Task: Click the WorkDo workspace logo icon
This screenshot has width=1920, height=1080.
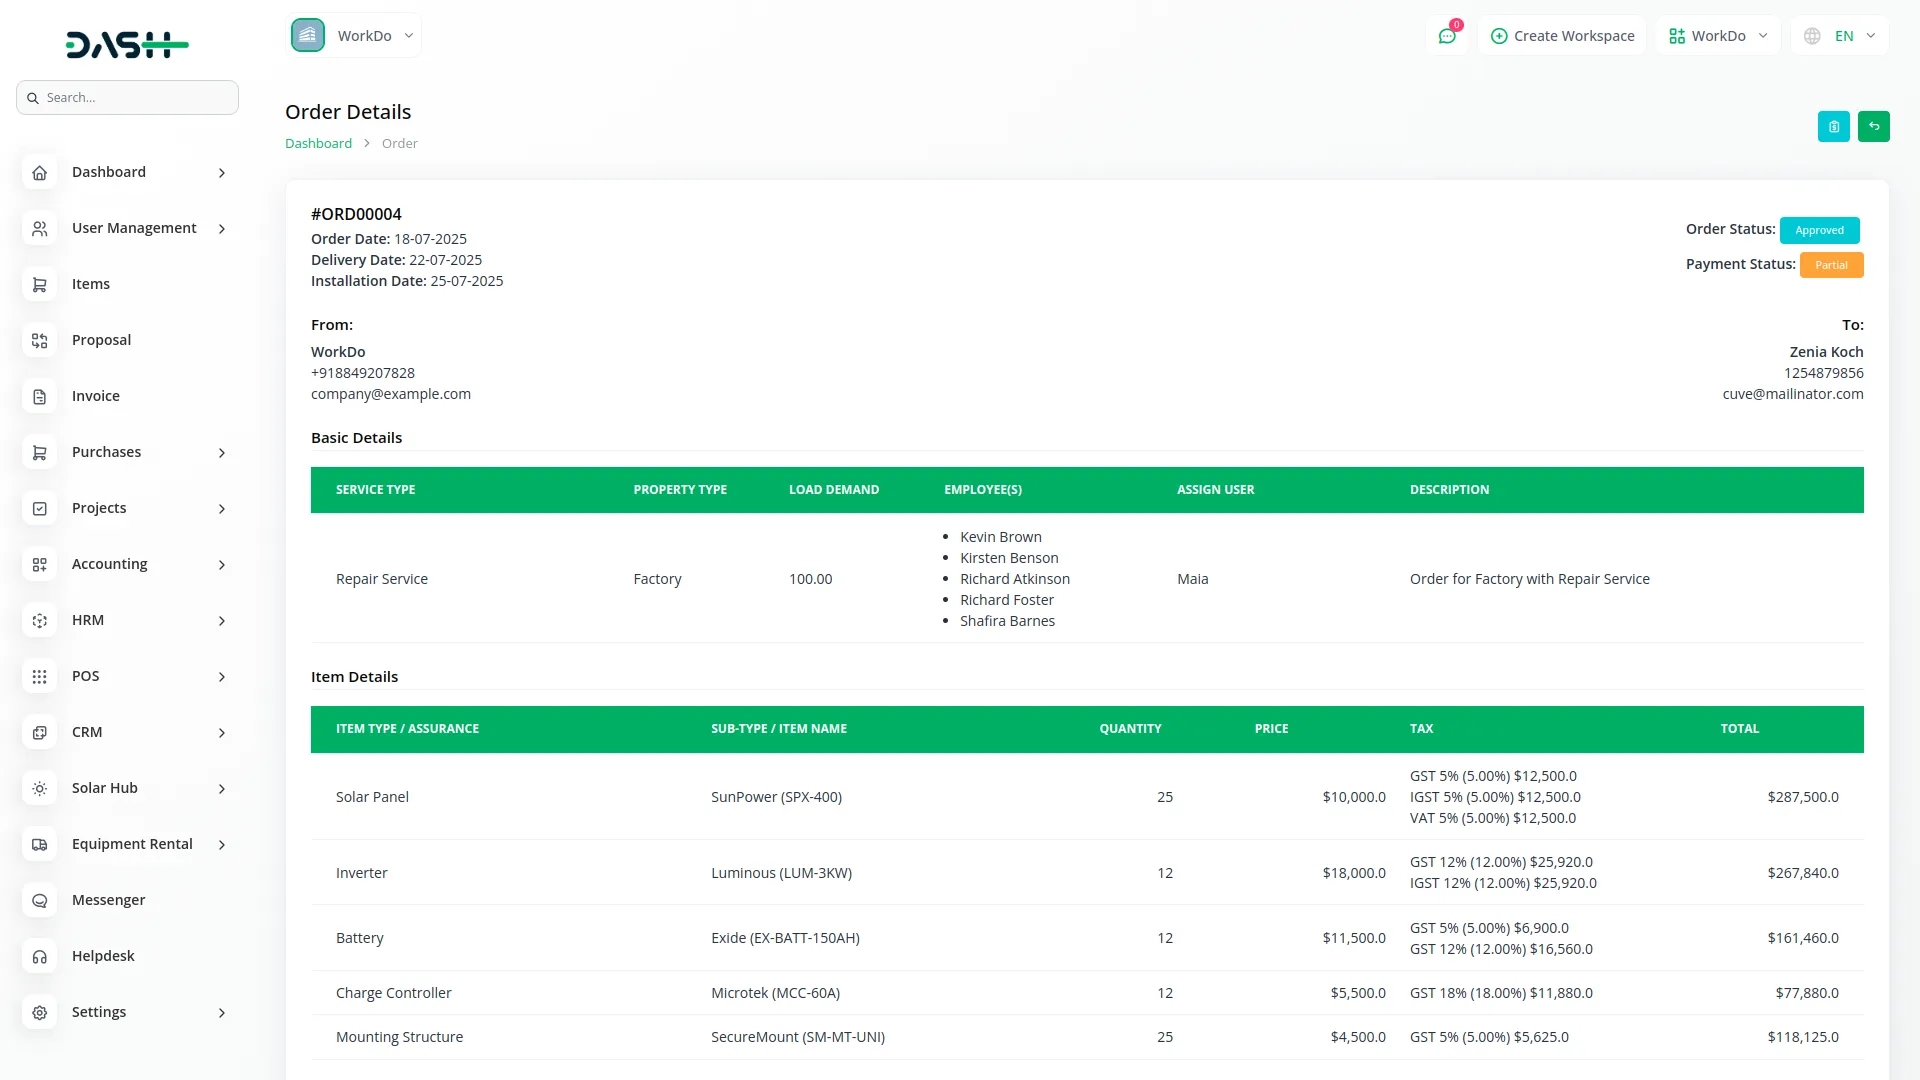Action: coord(308,35)
